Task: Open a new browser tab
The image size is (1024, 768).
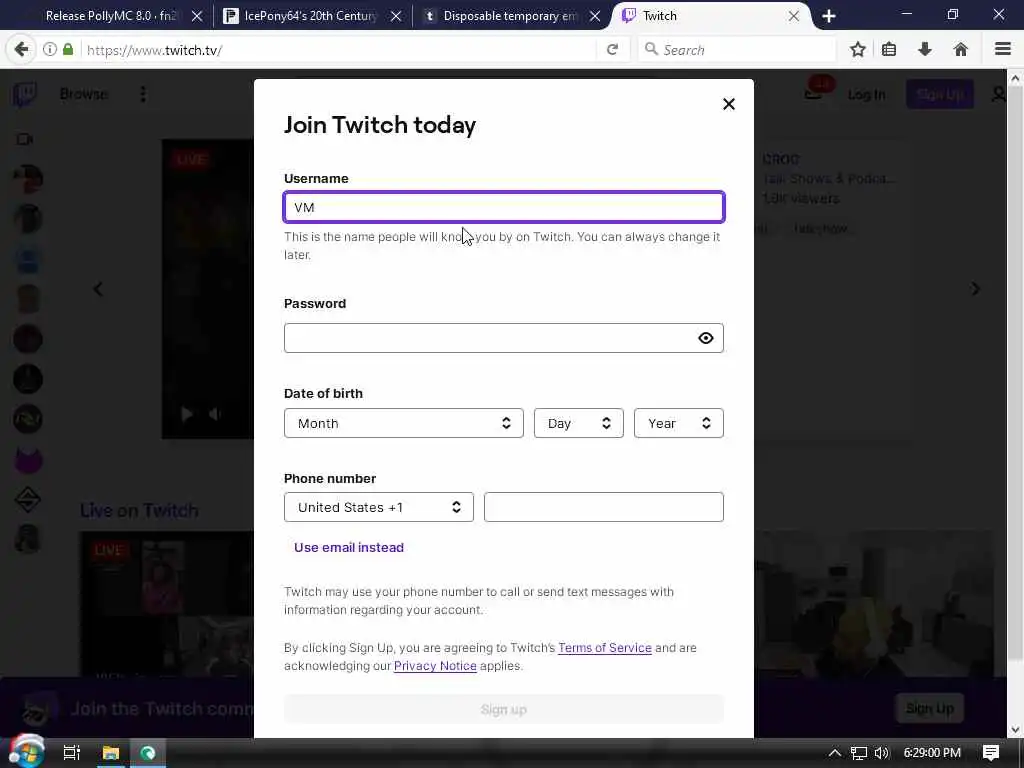Action: [x=829, y=16]
